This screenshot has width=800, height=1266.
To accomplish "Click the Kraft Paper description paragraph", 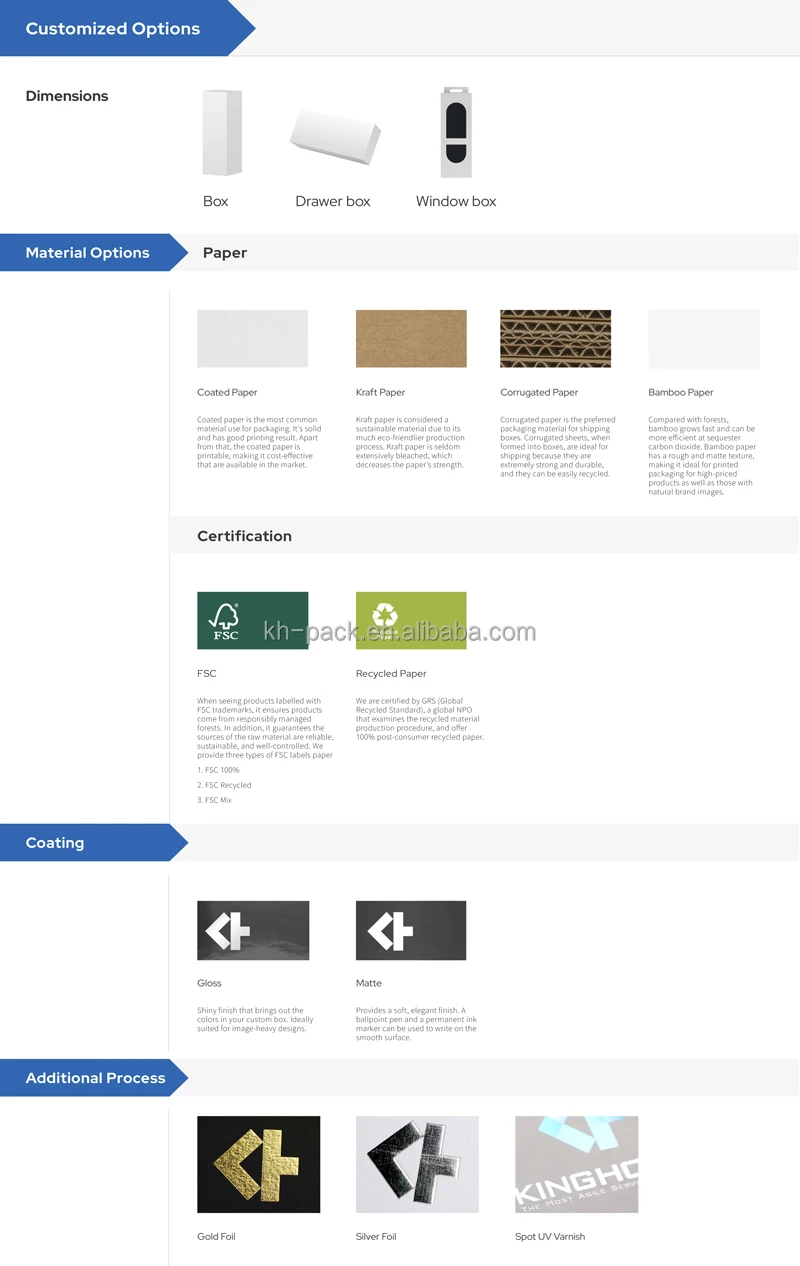I will 410,442.
